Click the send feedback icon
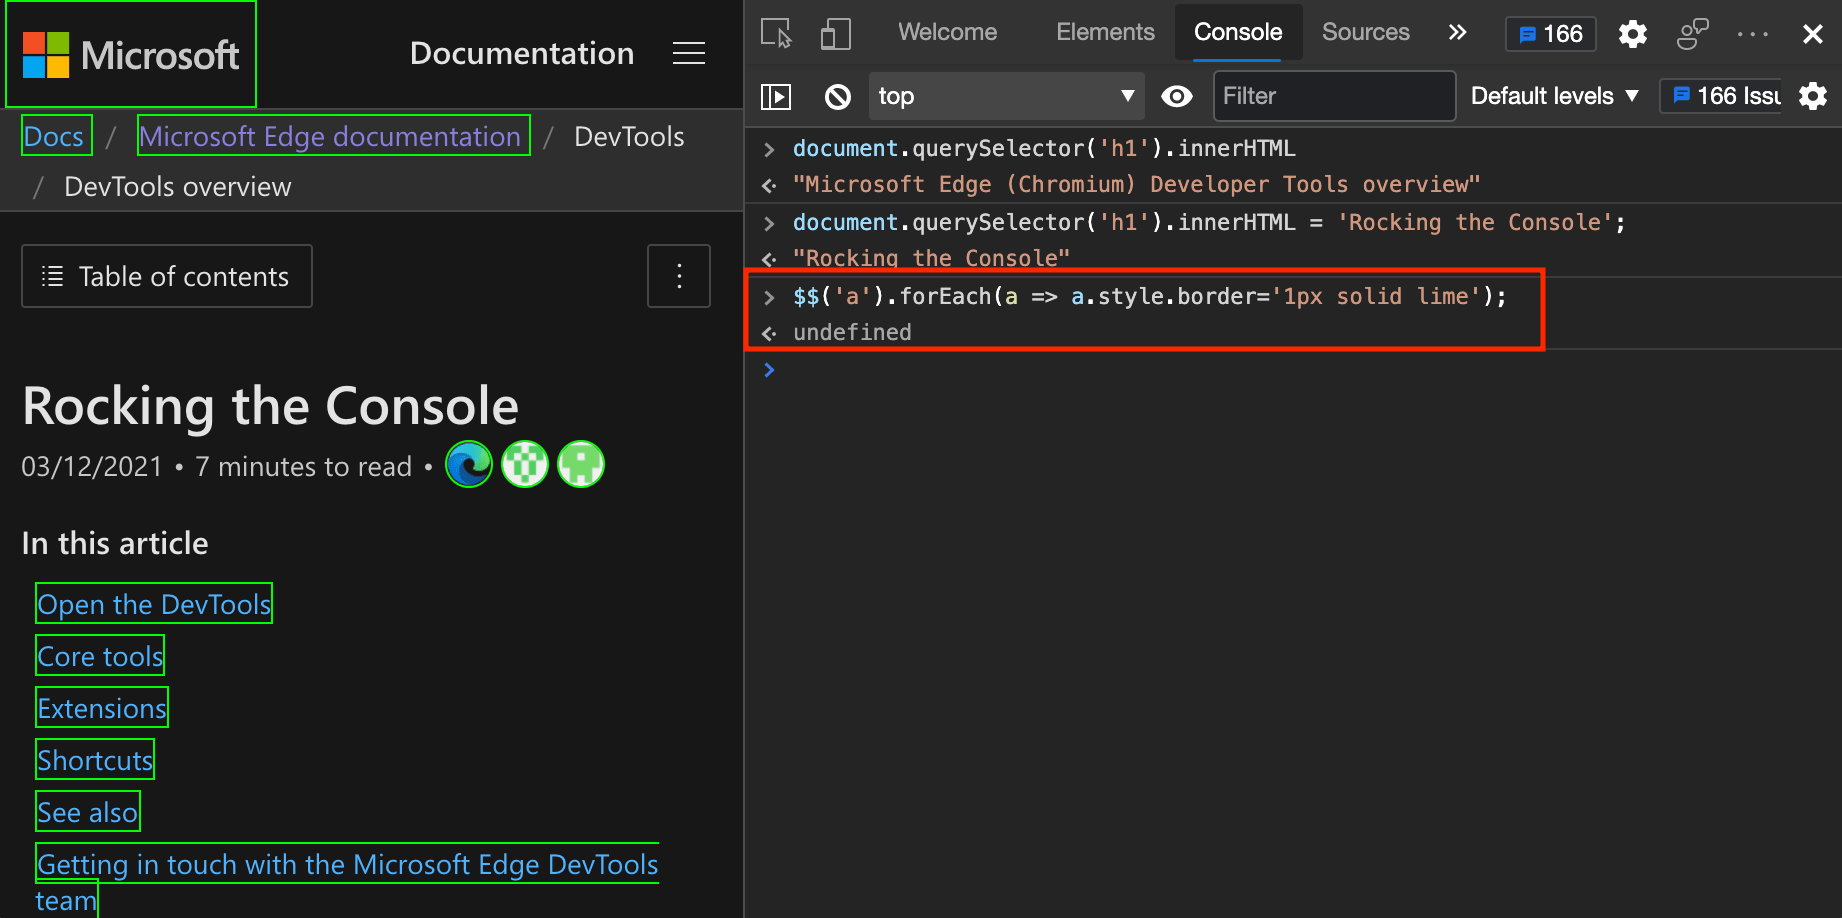1842x918 pixels. tap(1692, 34)
